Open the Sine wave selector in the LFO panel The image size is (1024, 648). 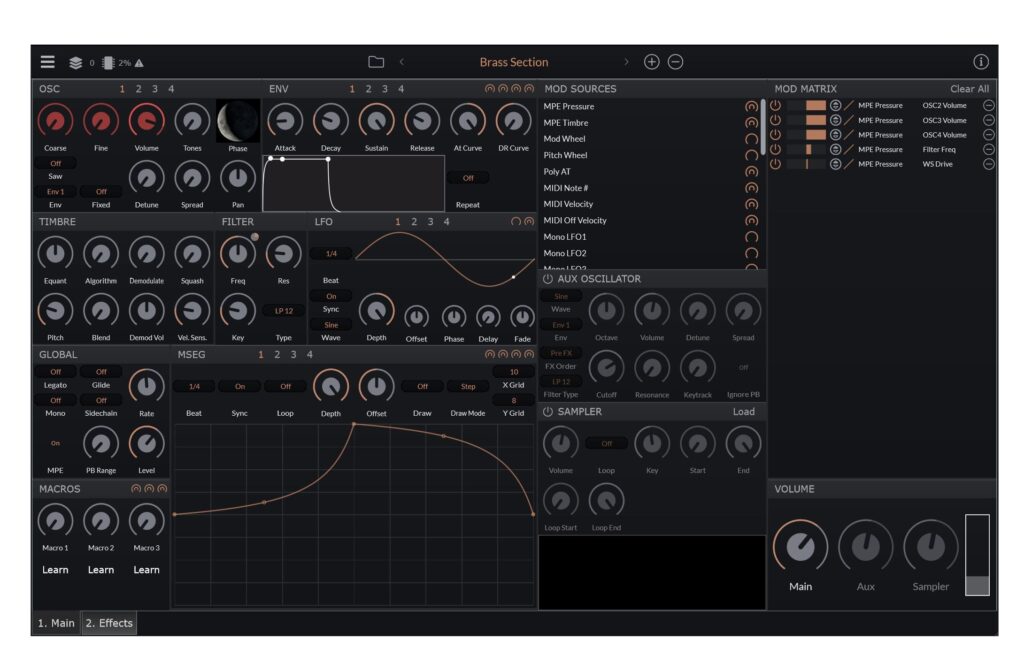click(x=331, y=324)
